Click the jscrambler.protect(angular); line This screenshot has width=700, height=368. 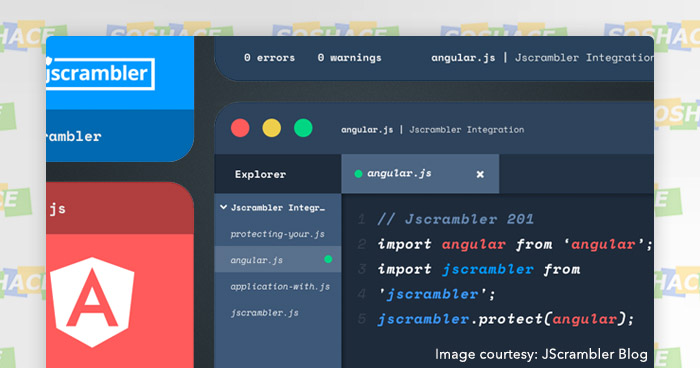click(505, 319)
